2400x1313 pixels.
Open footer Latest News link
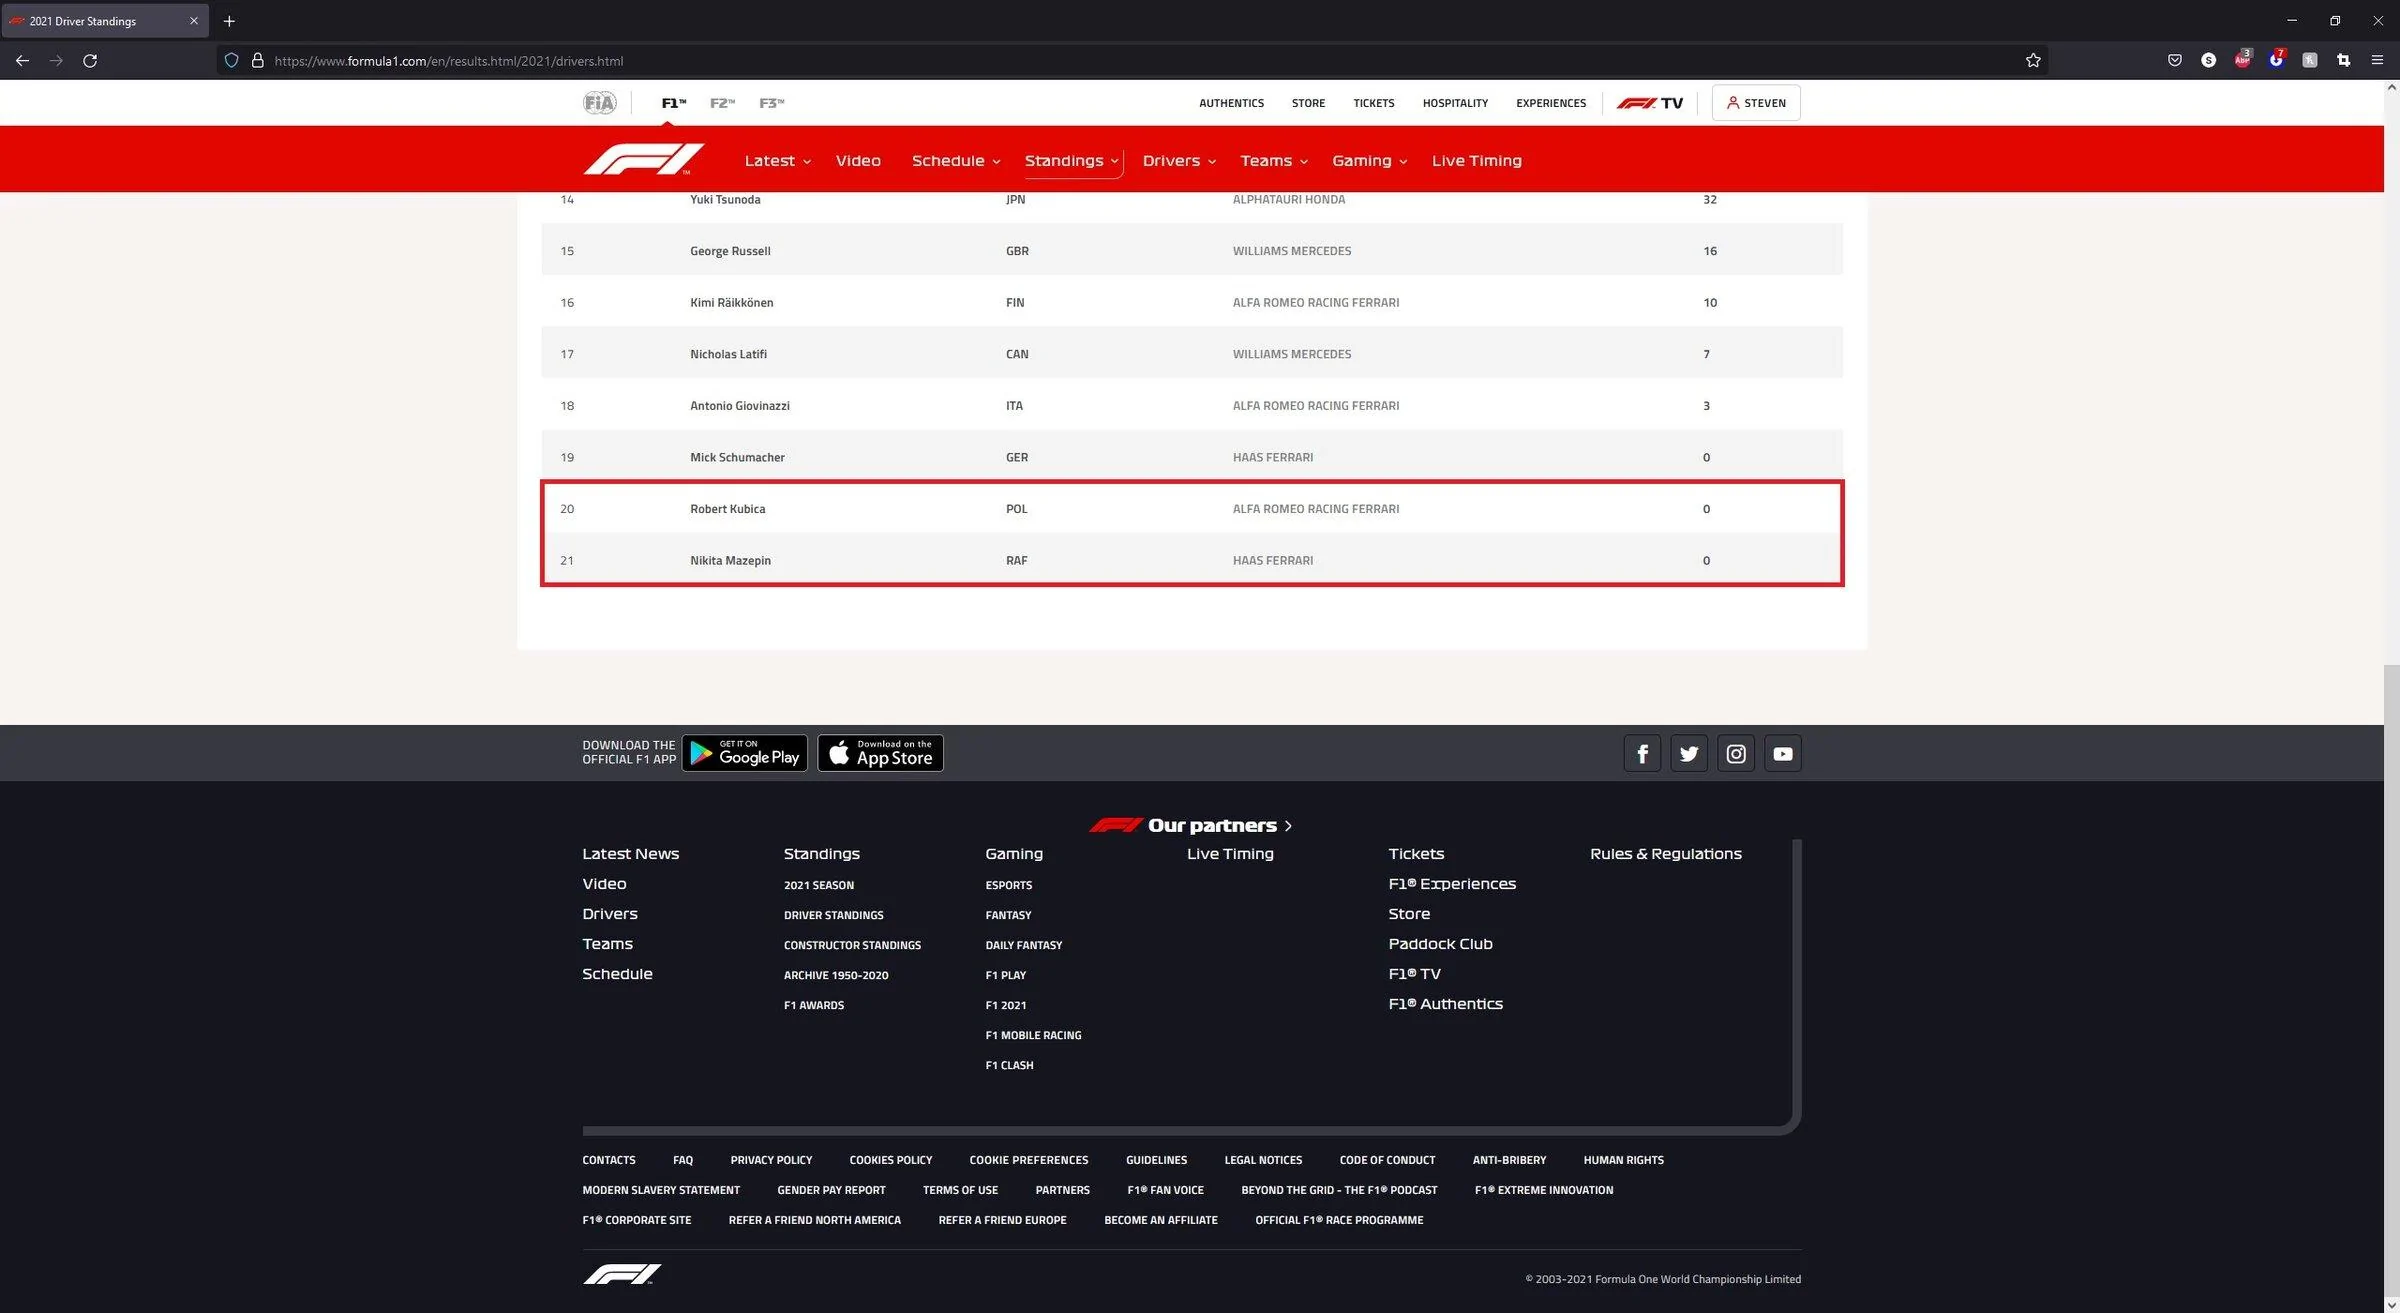tap(630, 854)
